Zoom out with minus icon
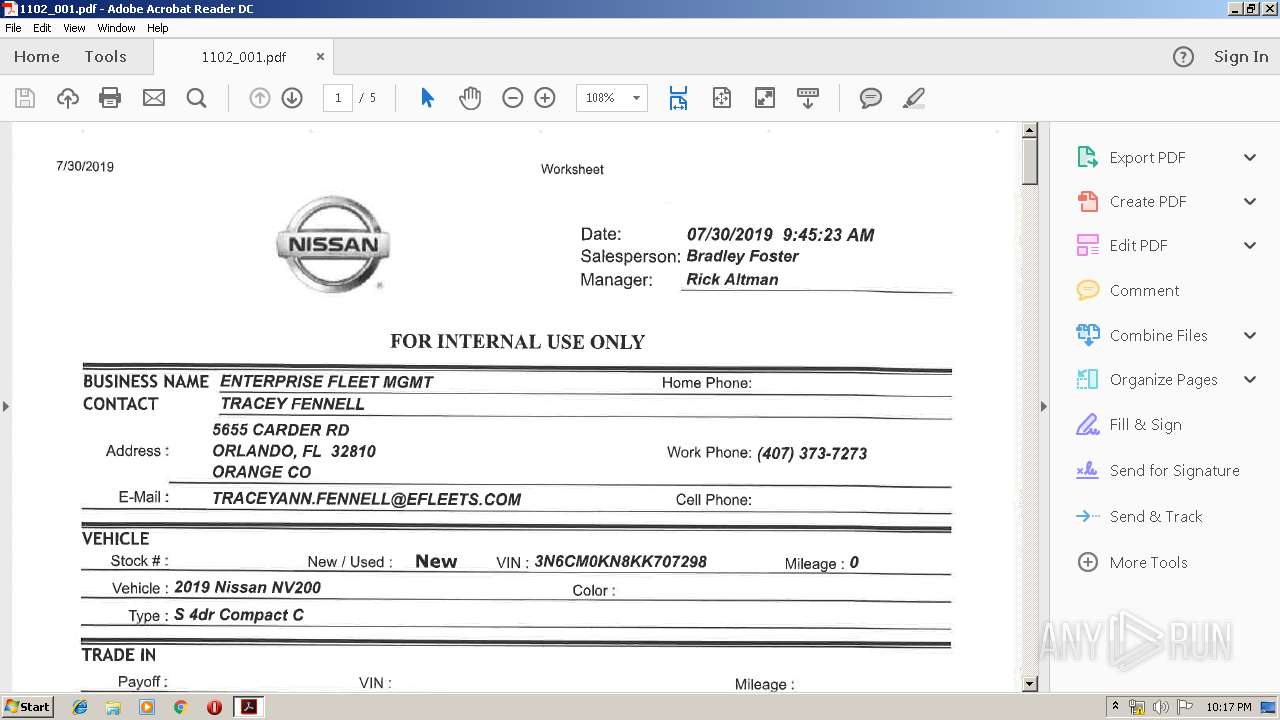 (x=513, y=98)
